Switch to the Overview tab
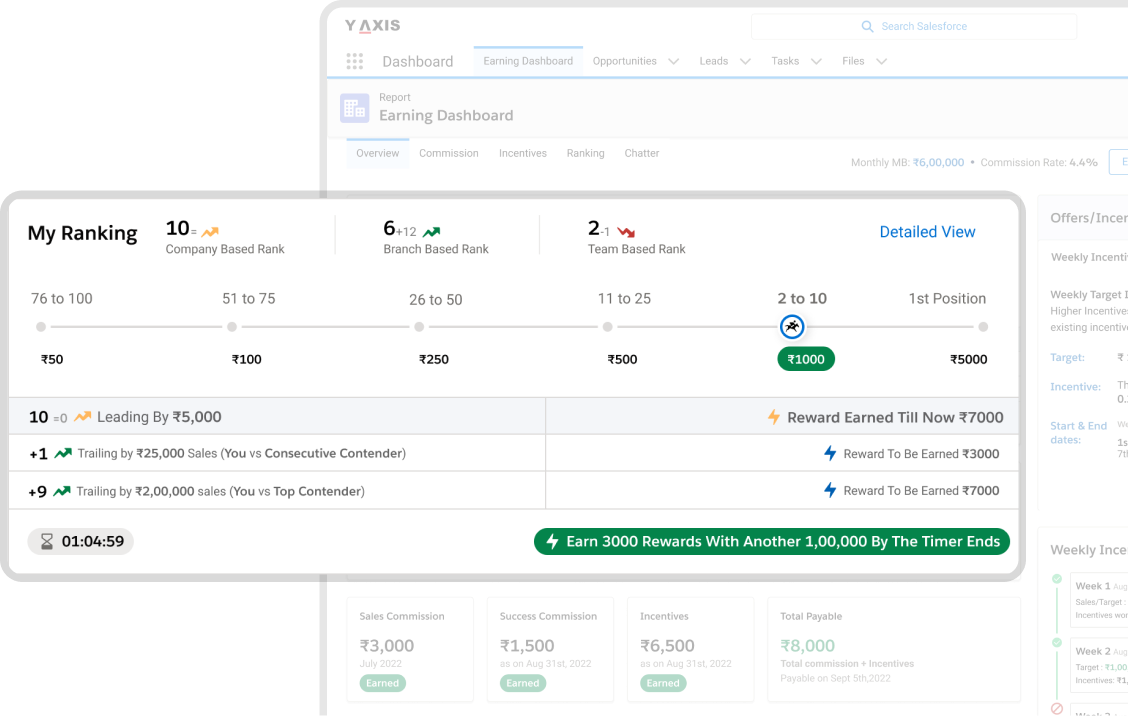The image size is (1129, 716). (x=377, y=153)
